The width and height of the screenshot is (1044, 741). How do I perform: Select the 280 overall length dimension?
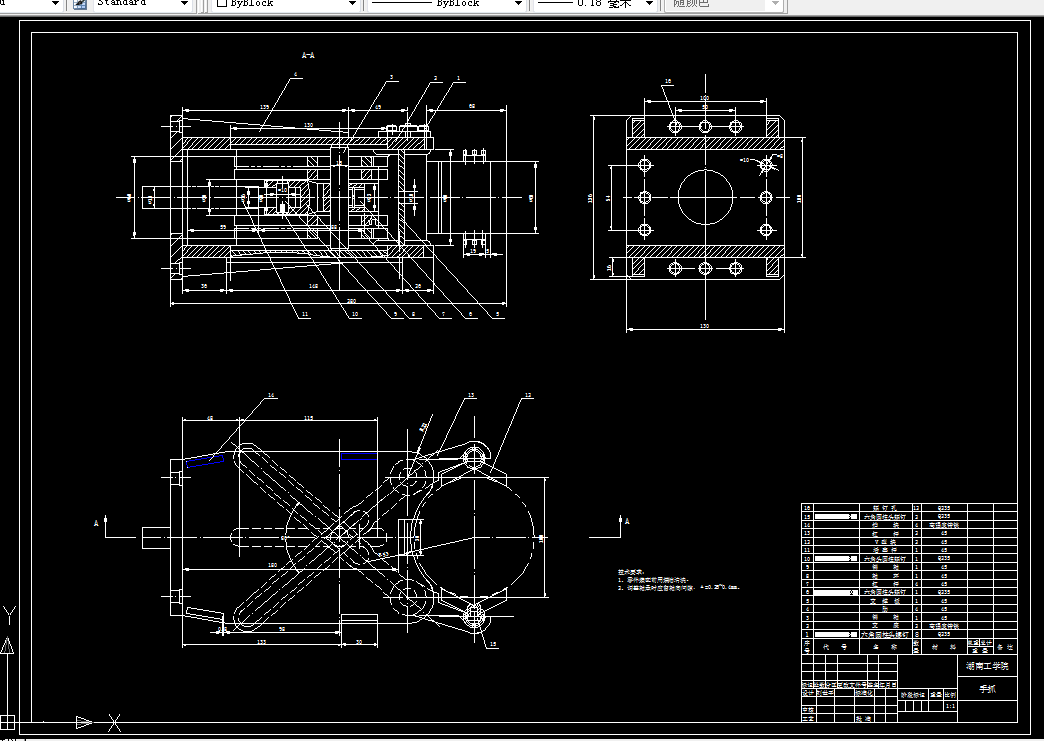click(x=351, y=301)
